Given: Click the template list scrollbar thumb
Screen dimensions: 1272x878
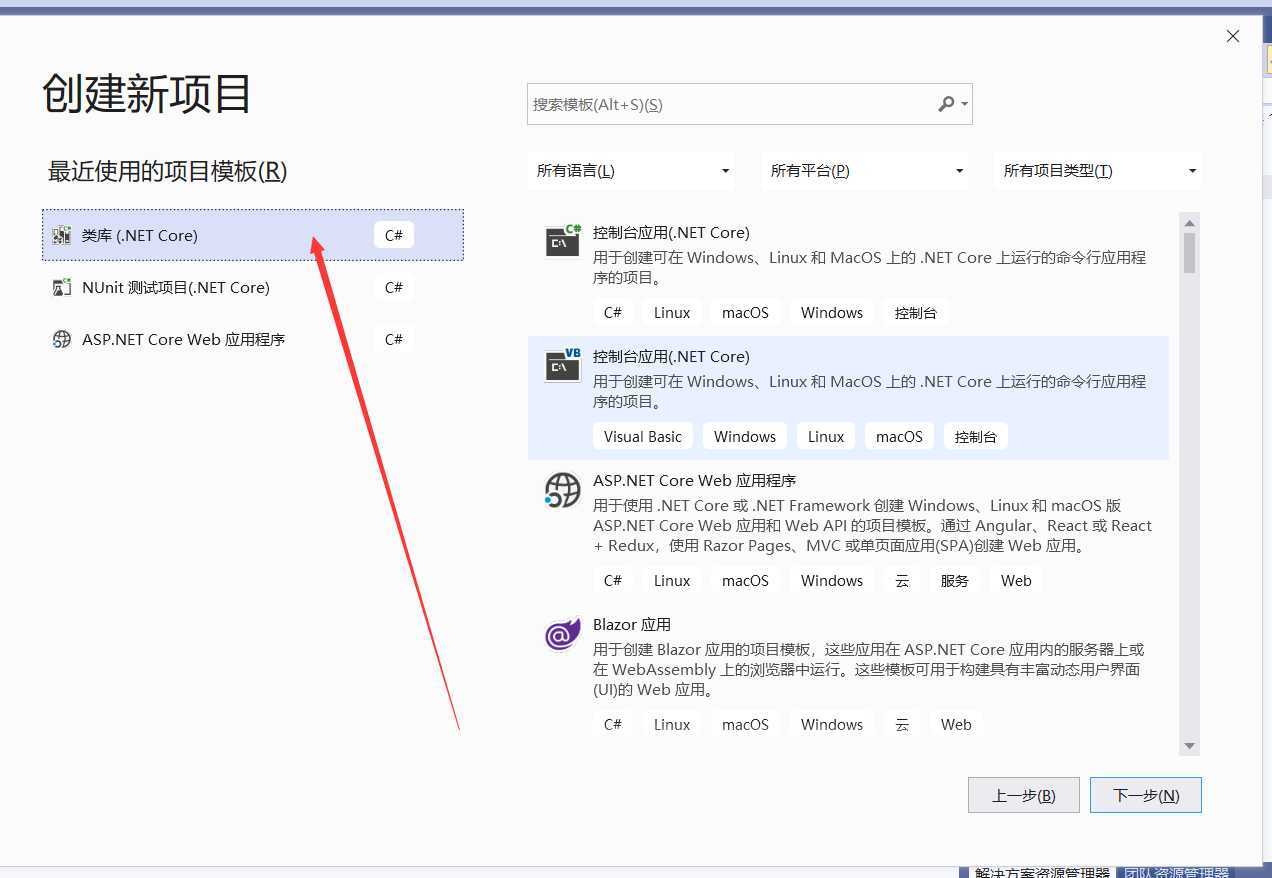Looking at the screenshot, I should (x=1189, y=252).
